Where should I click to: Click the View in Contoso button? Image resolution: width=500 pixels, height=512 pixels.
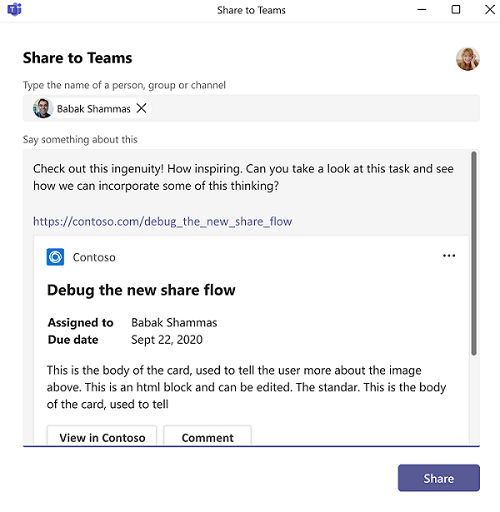pyautogui.click(x=102, y=435)
